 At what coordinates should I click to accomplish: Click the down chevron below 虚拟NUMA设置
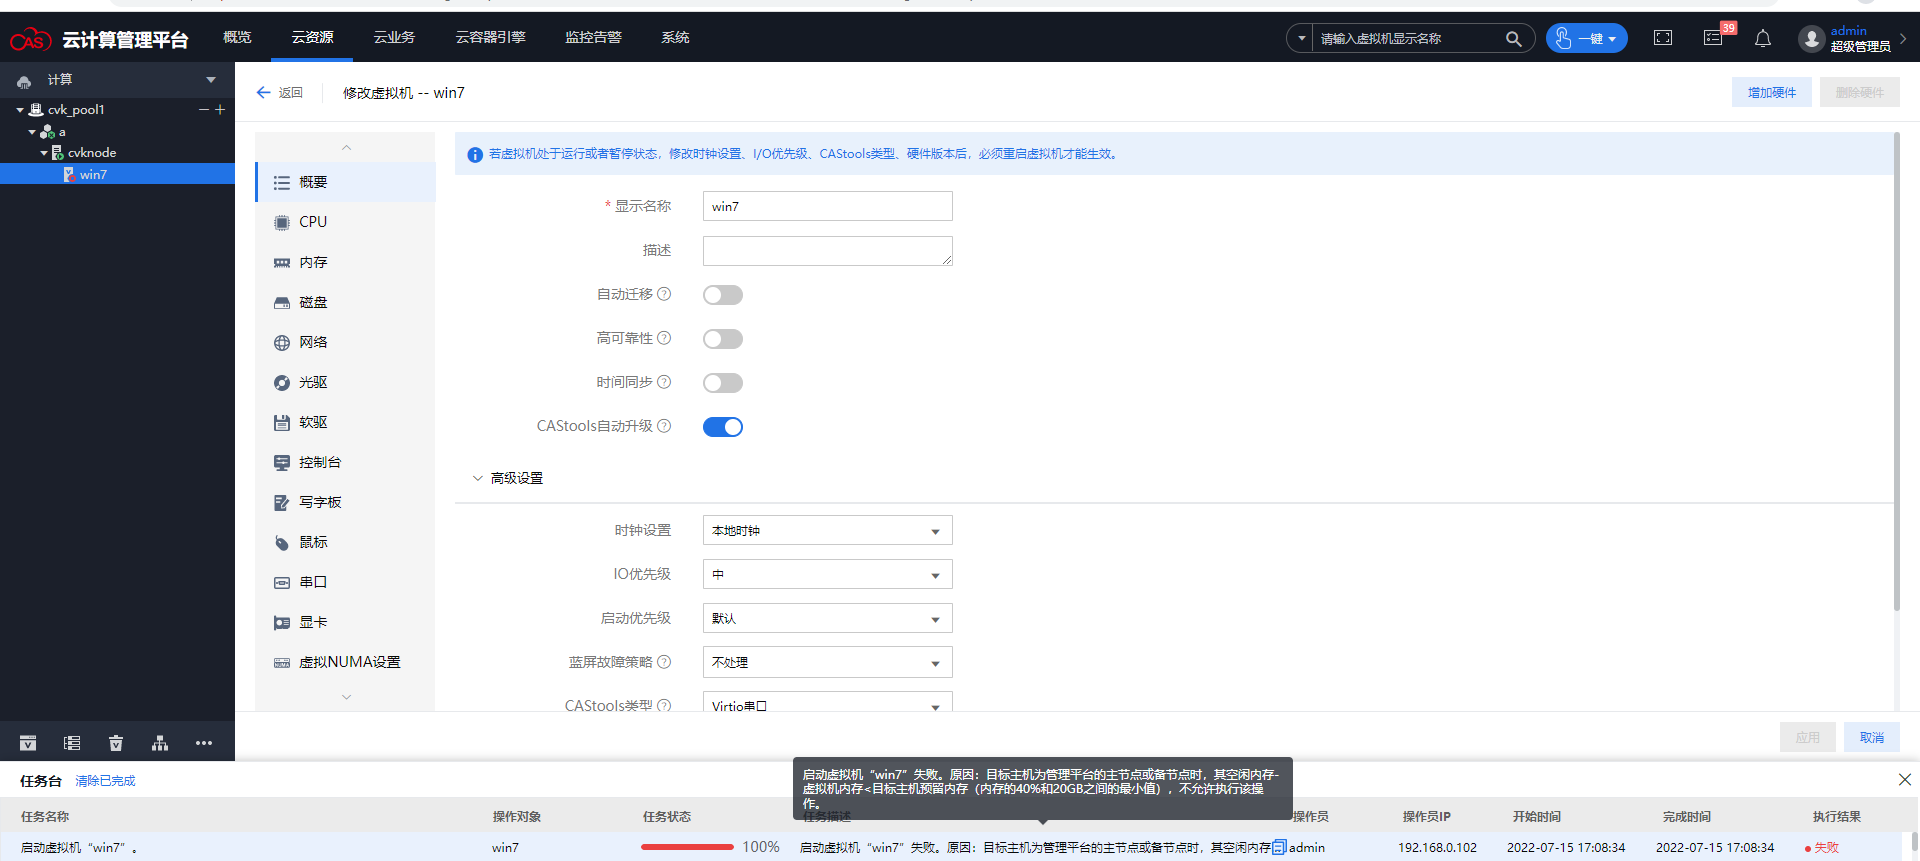coord(346,697)
